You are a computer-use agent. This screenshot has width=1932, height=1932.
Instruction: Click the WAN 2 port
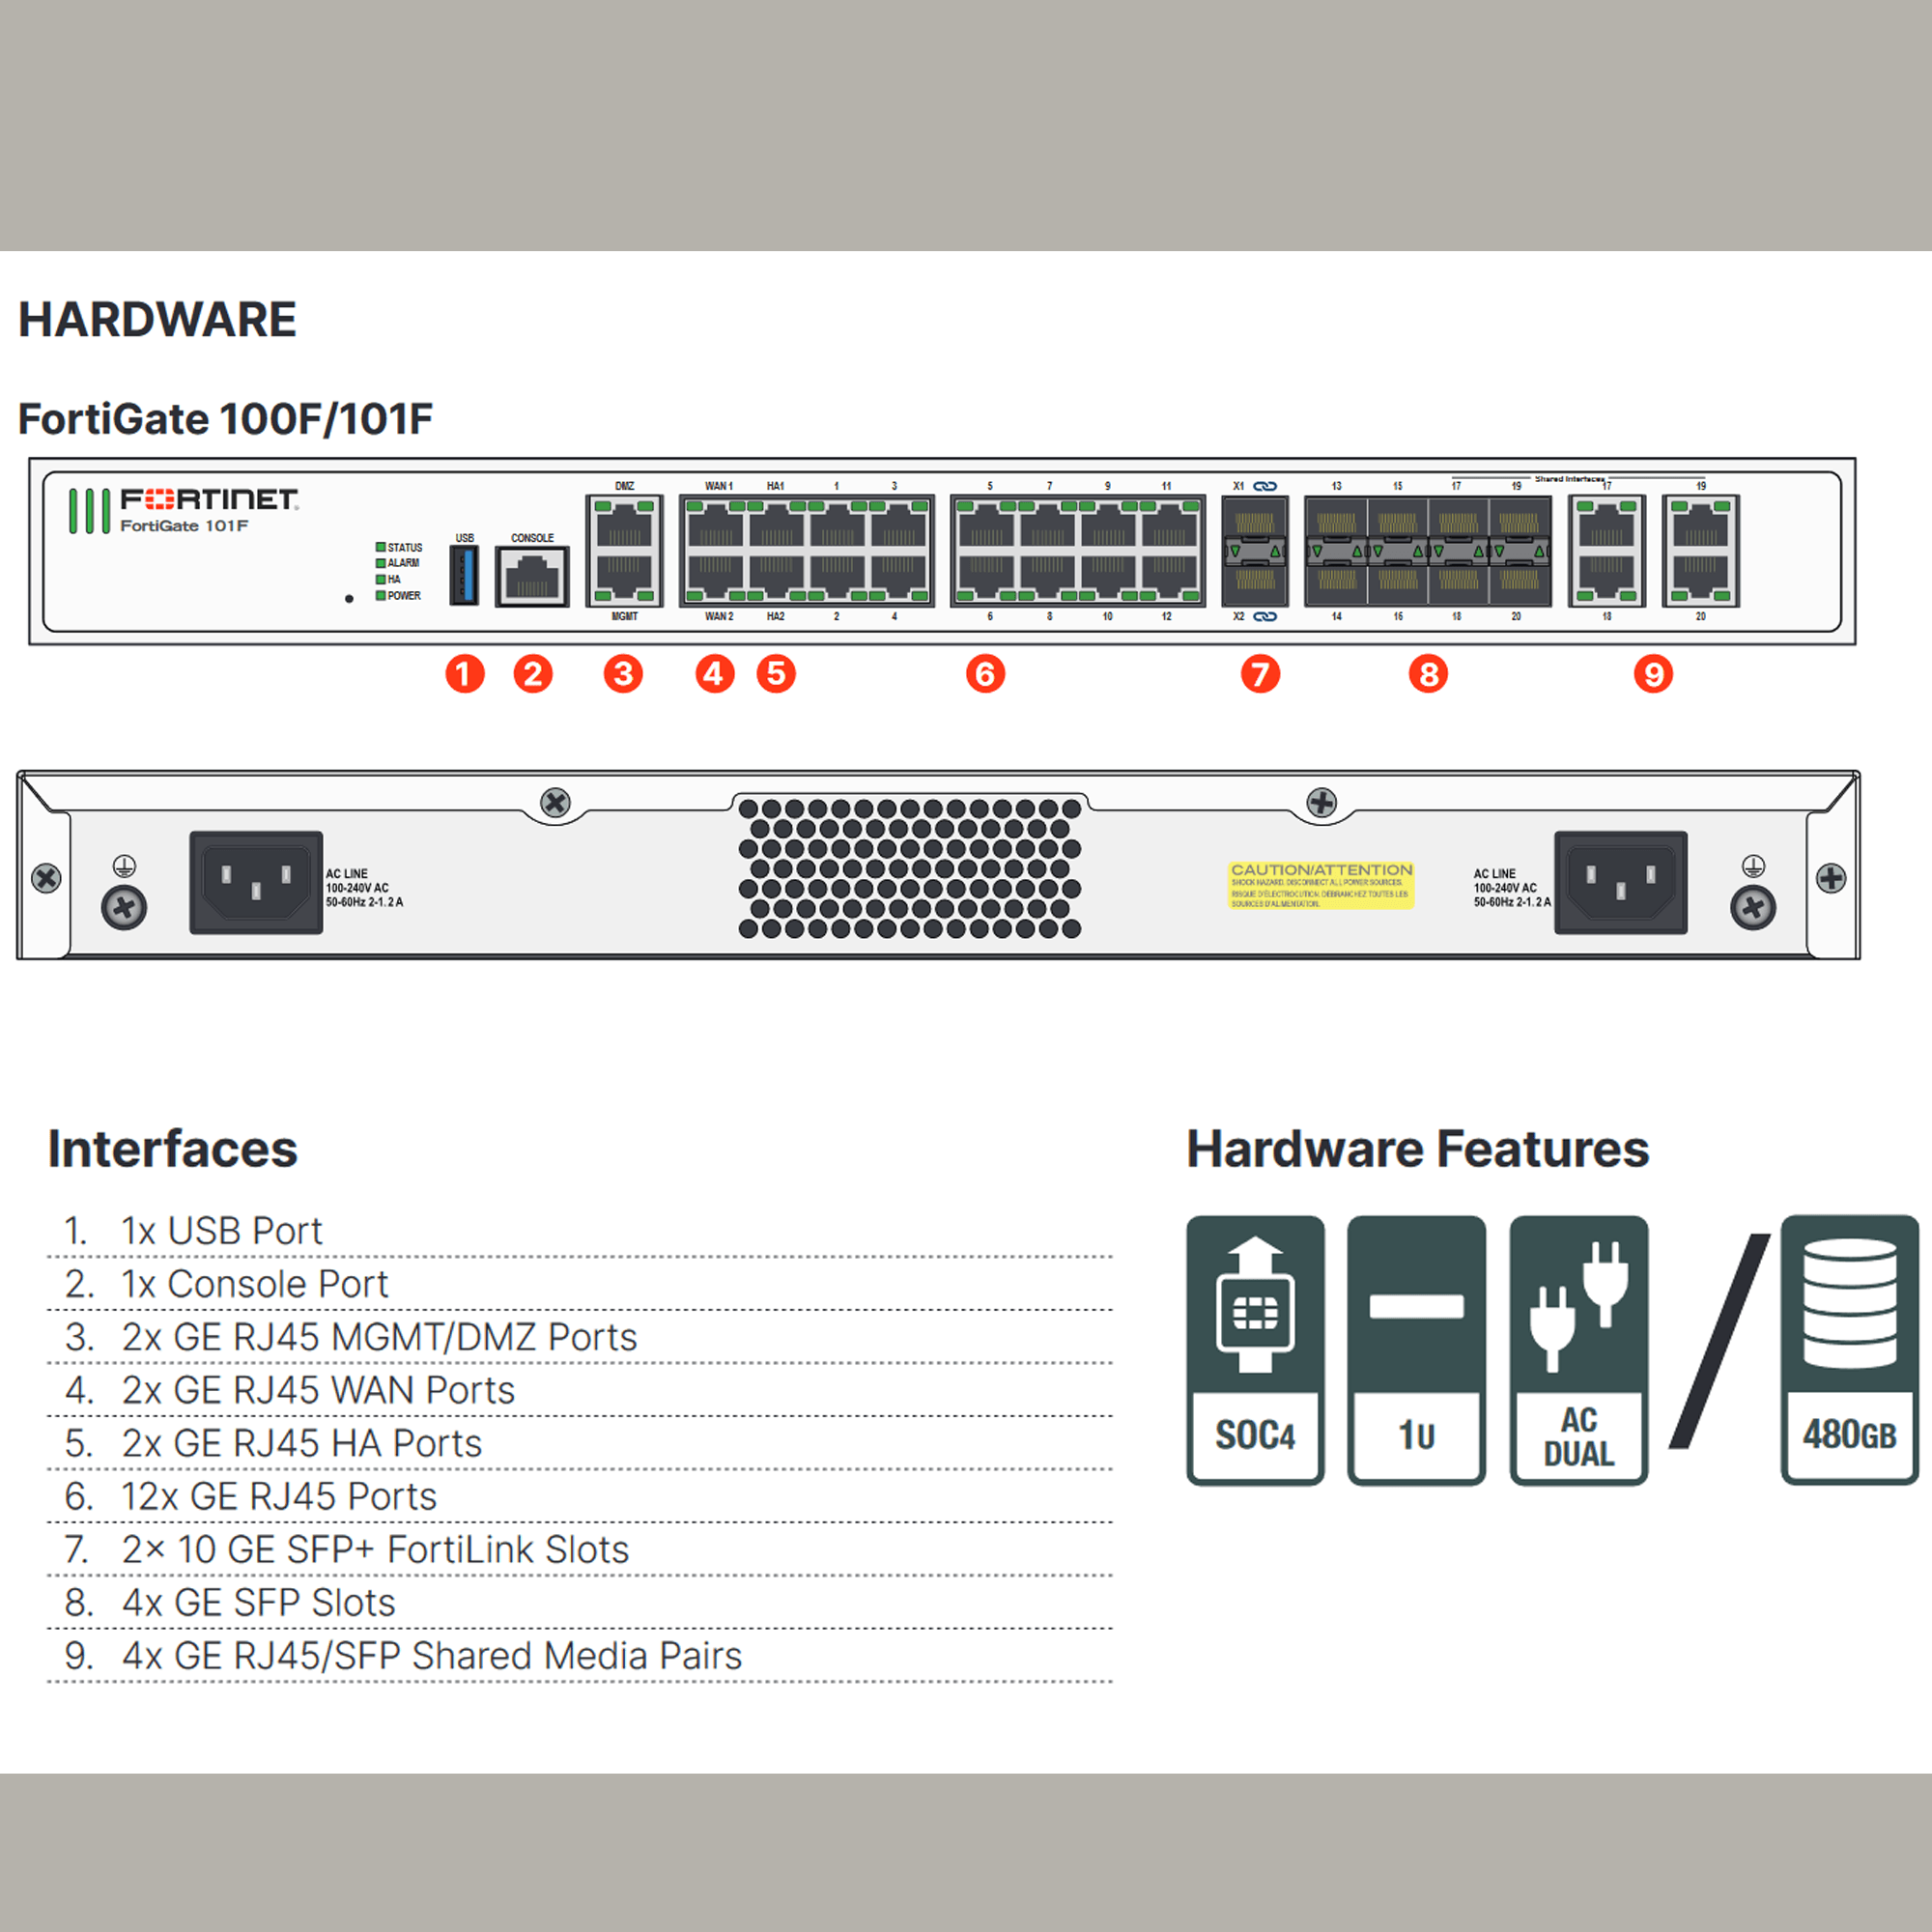[x=716, y=579]
